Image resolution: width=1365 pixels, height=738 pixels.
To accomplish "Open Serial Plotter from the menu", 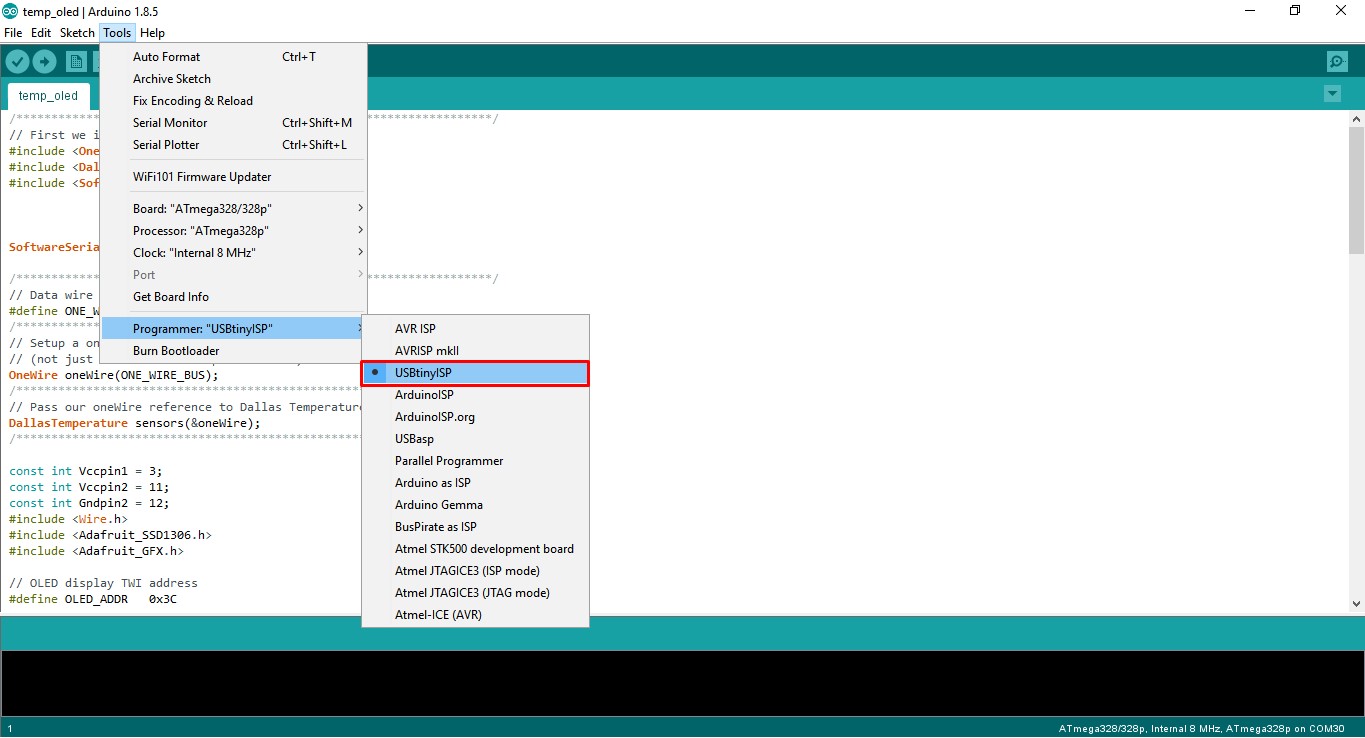I will point(233,145).
